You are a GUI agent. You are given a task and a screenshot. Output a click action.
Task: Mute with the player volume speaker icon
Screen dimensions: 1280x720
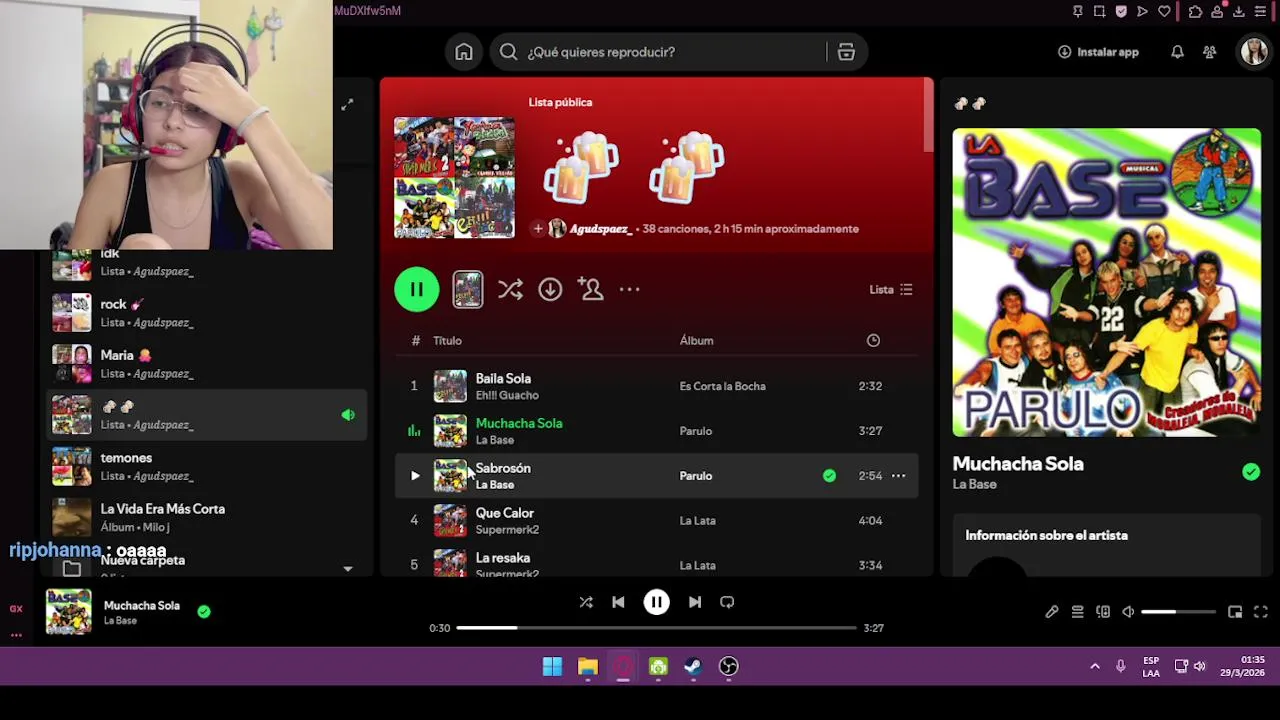pos(1128,612)
